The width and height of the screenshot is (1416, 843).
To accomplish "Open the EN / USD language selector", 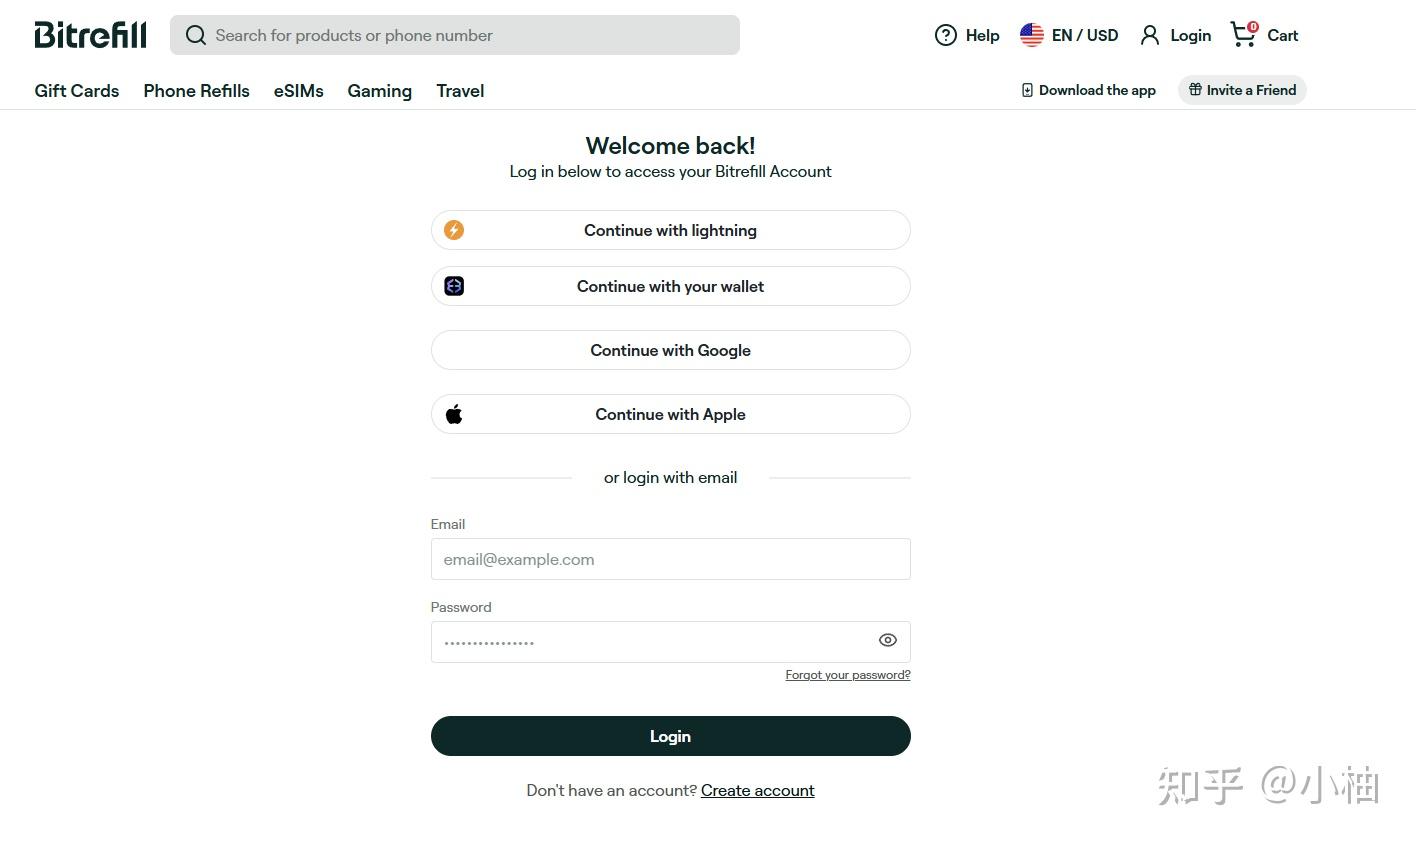I will (x=1085, y=36).
